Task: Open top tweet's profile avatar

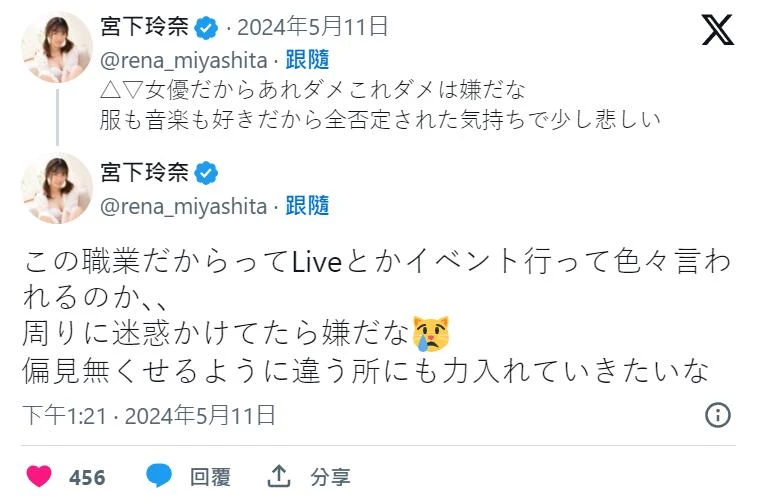Action: point(57,47)
